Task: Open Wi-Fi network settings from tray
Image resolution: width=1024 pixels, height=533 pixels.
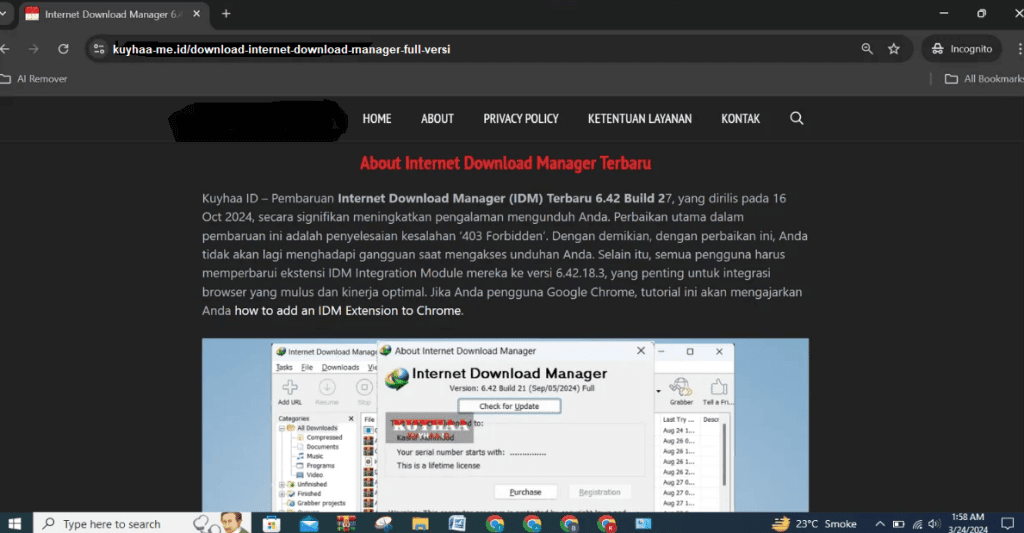Action: [918, 524]
